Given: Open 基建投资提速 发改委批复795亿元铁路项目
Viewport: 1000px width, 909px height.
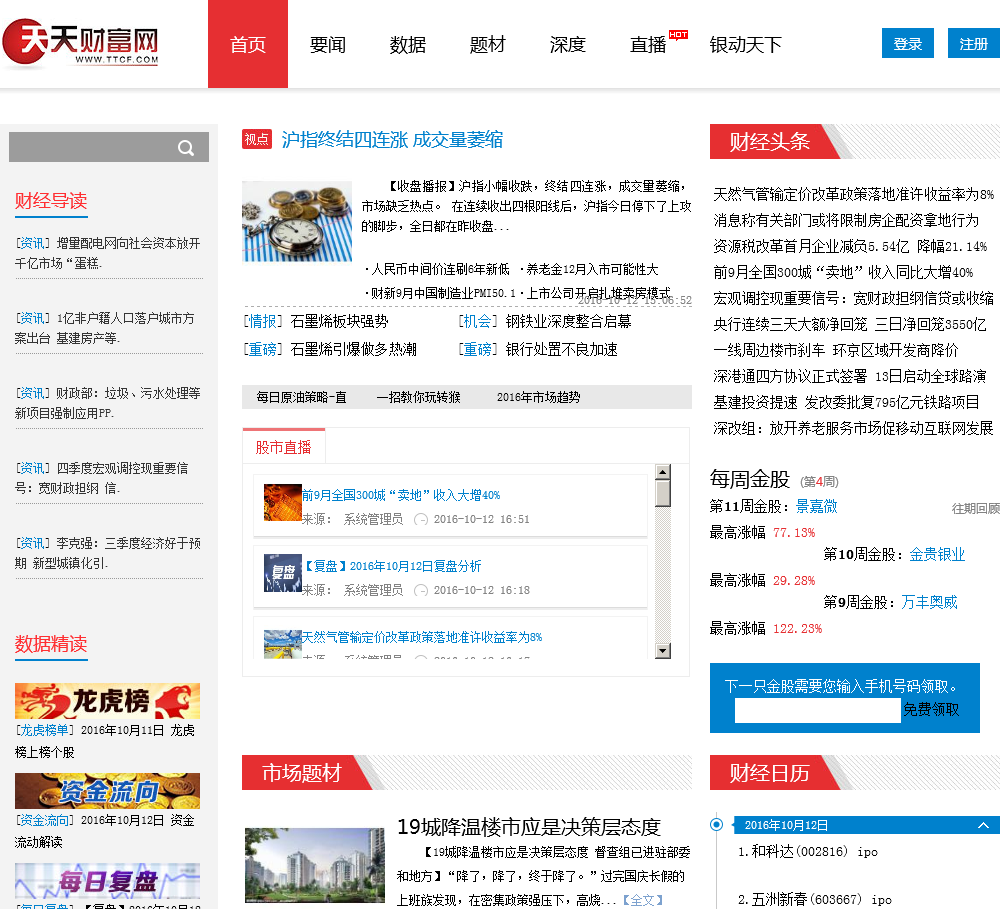Looking at the screenshot, I should (x=846, y=402).
